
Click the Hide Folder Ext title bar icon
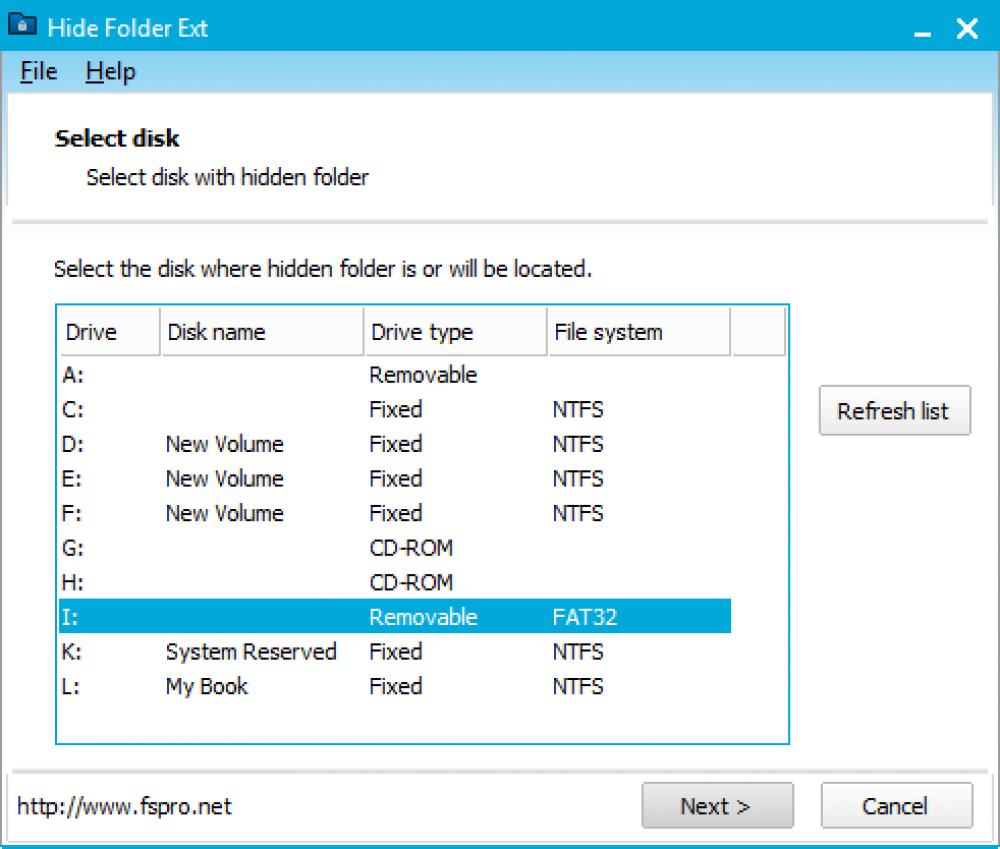click(24, 28)
